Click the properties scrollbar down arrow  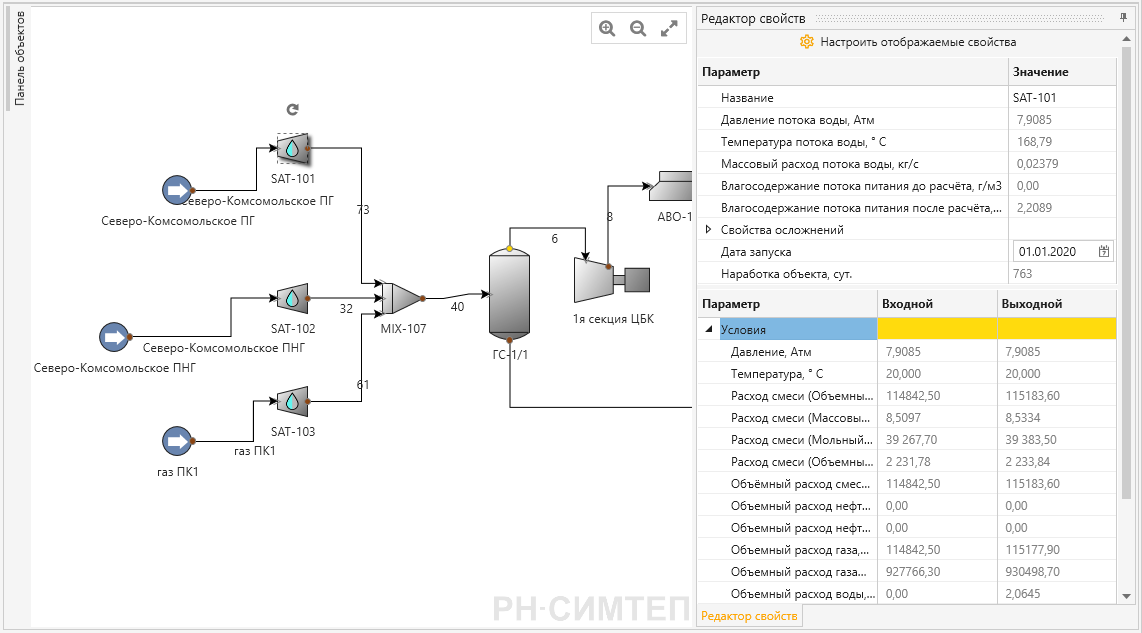coord(1127,596)
